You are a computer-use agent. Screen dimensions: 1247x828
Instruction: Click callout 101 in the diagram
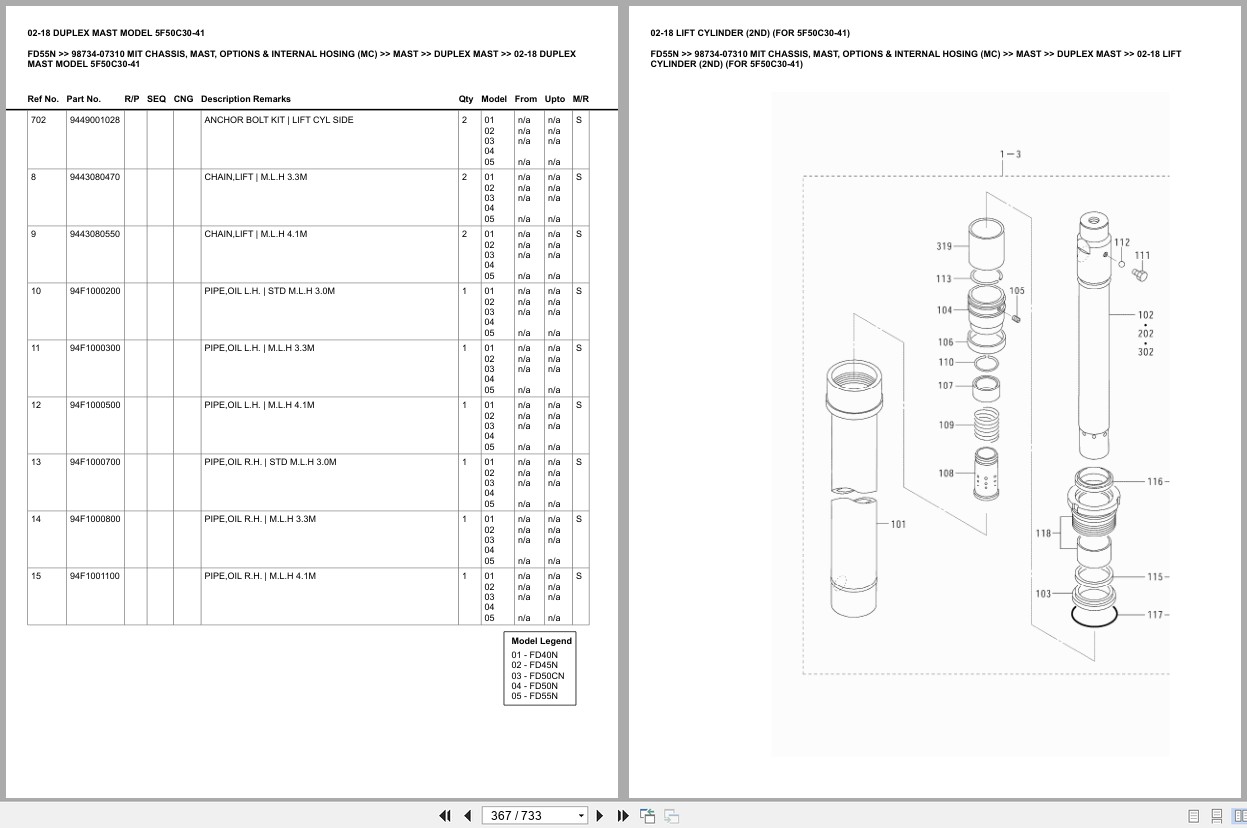coord(898,524)
